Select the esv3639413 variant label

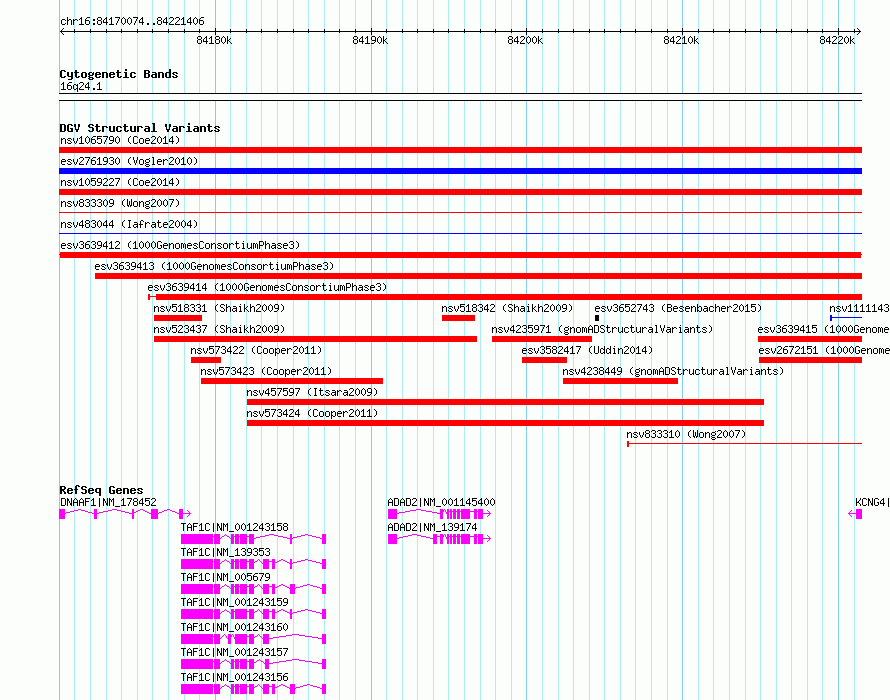point(214,266)
